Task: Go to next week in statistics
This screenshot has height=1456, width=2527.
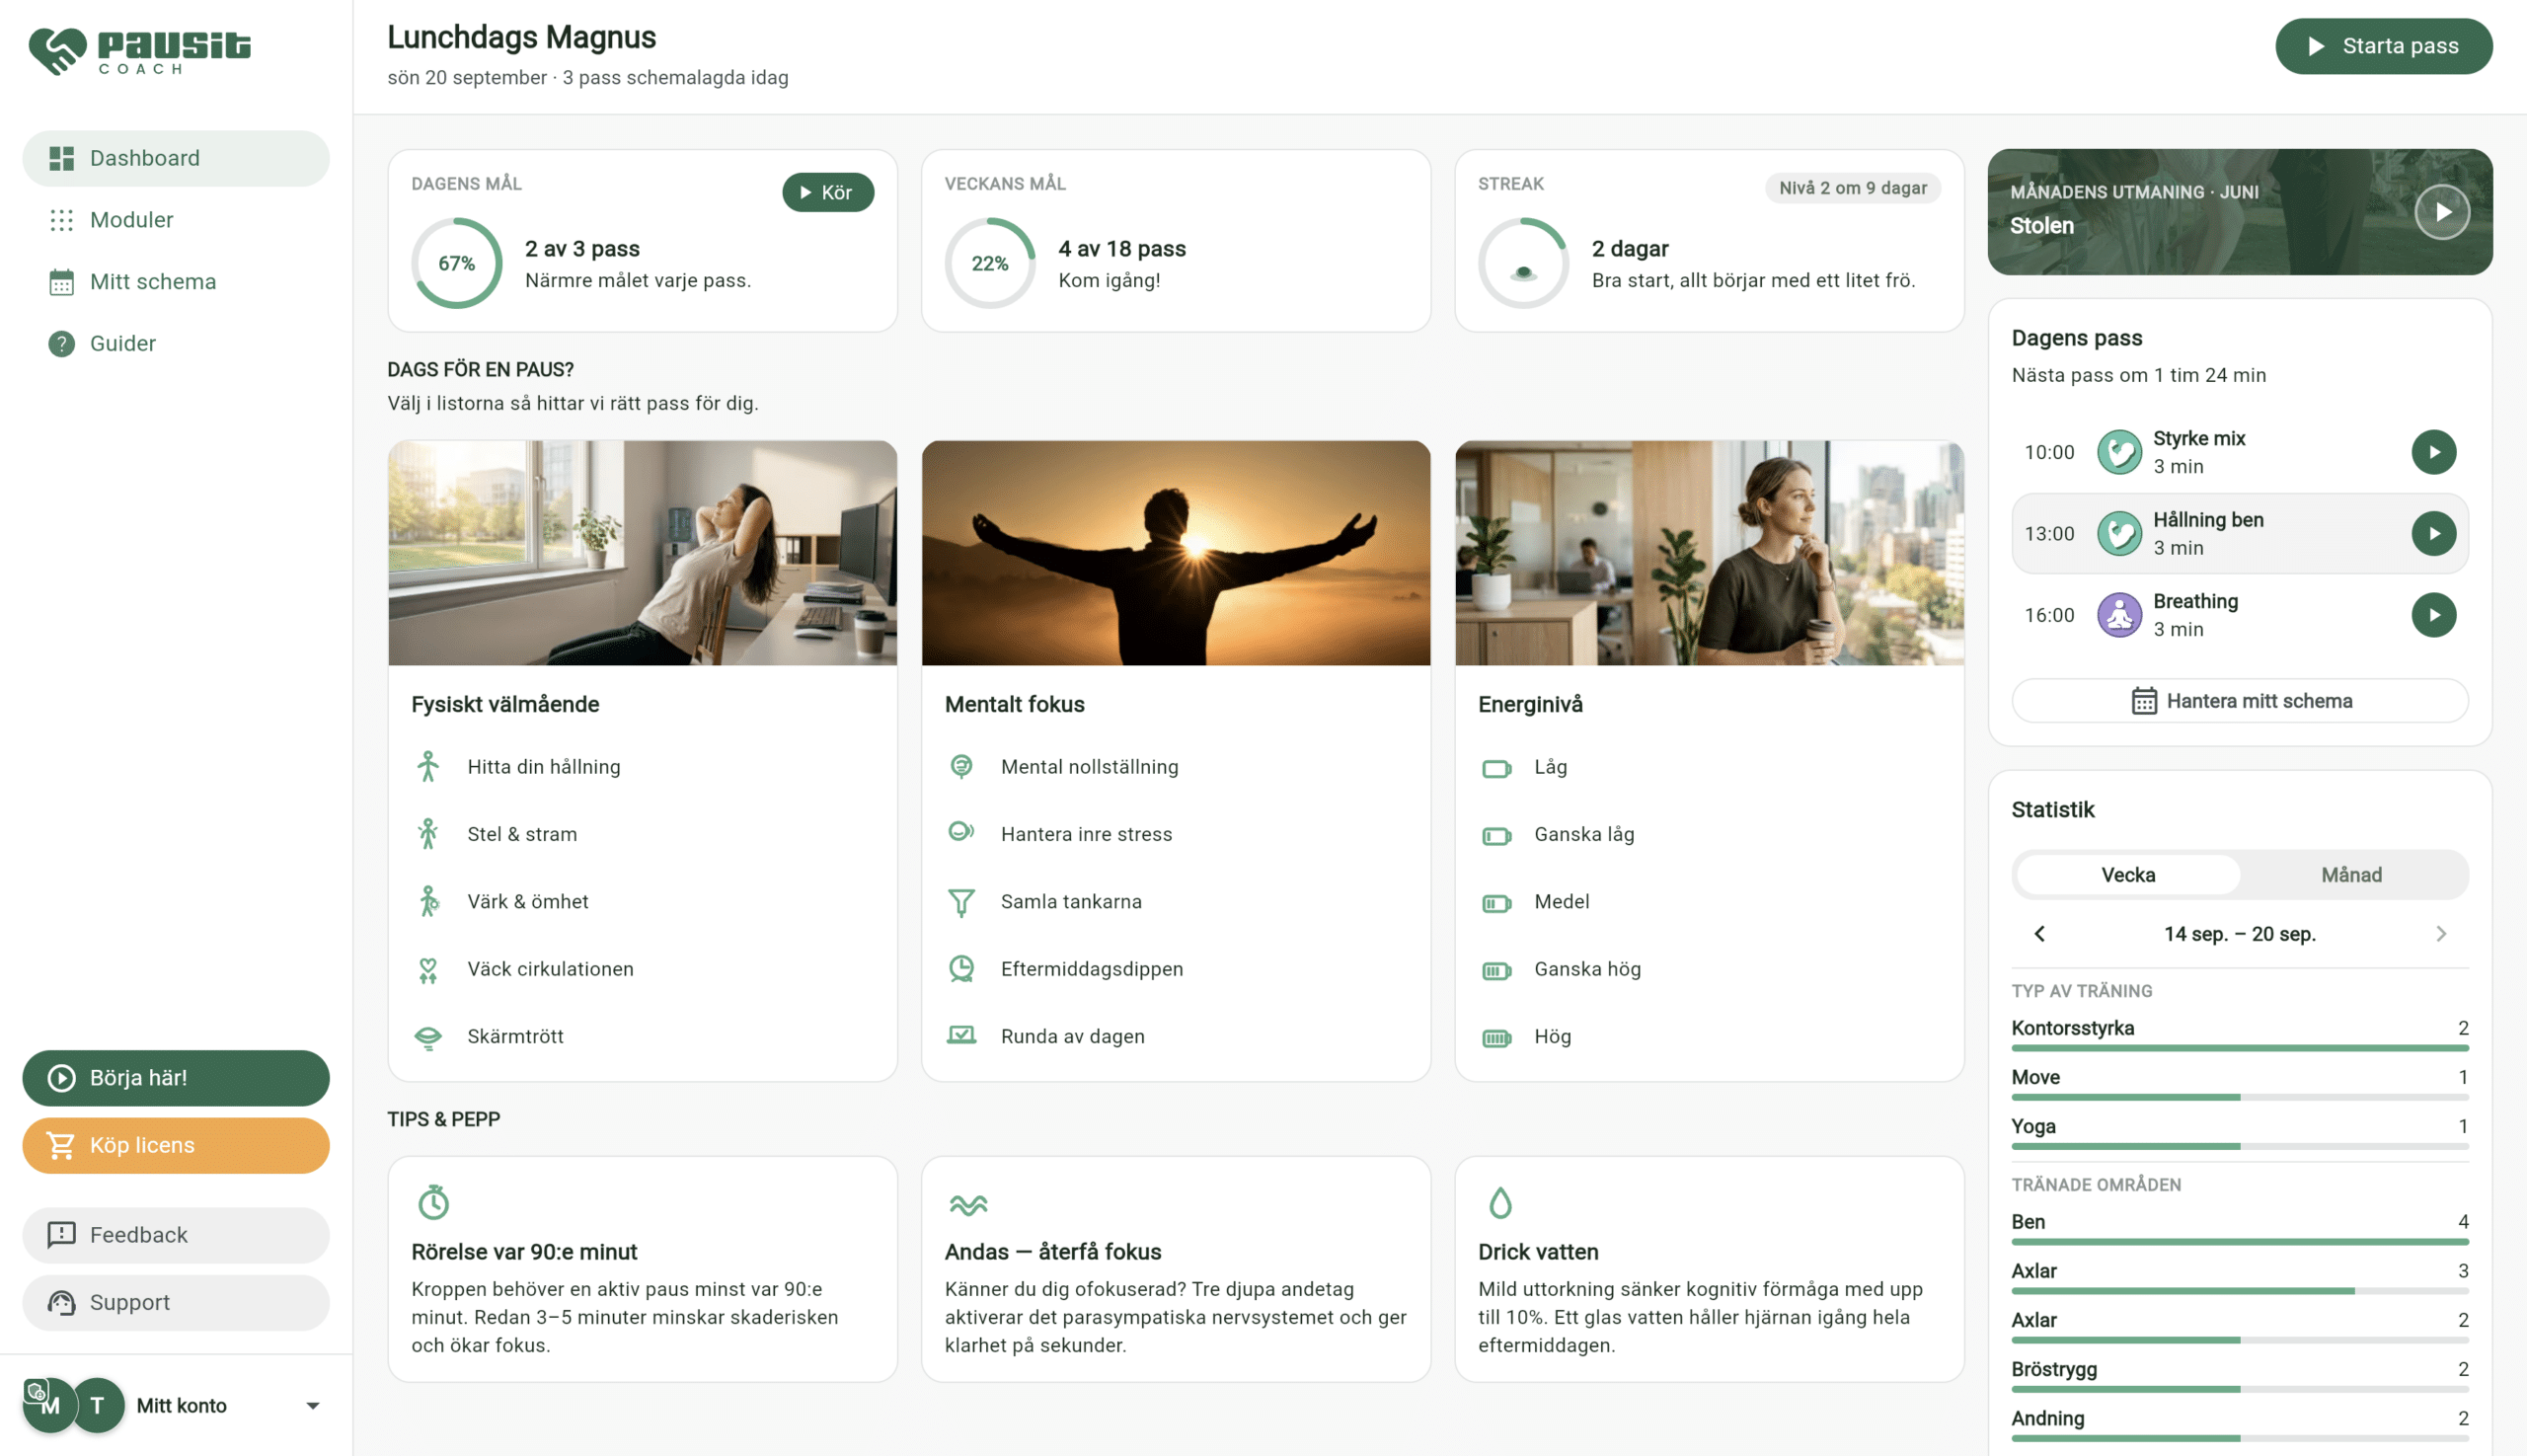Action: [x=2441, y=934]
